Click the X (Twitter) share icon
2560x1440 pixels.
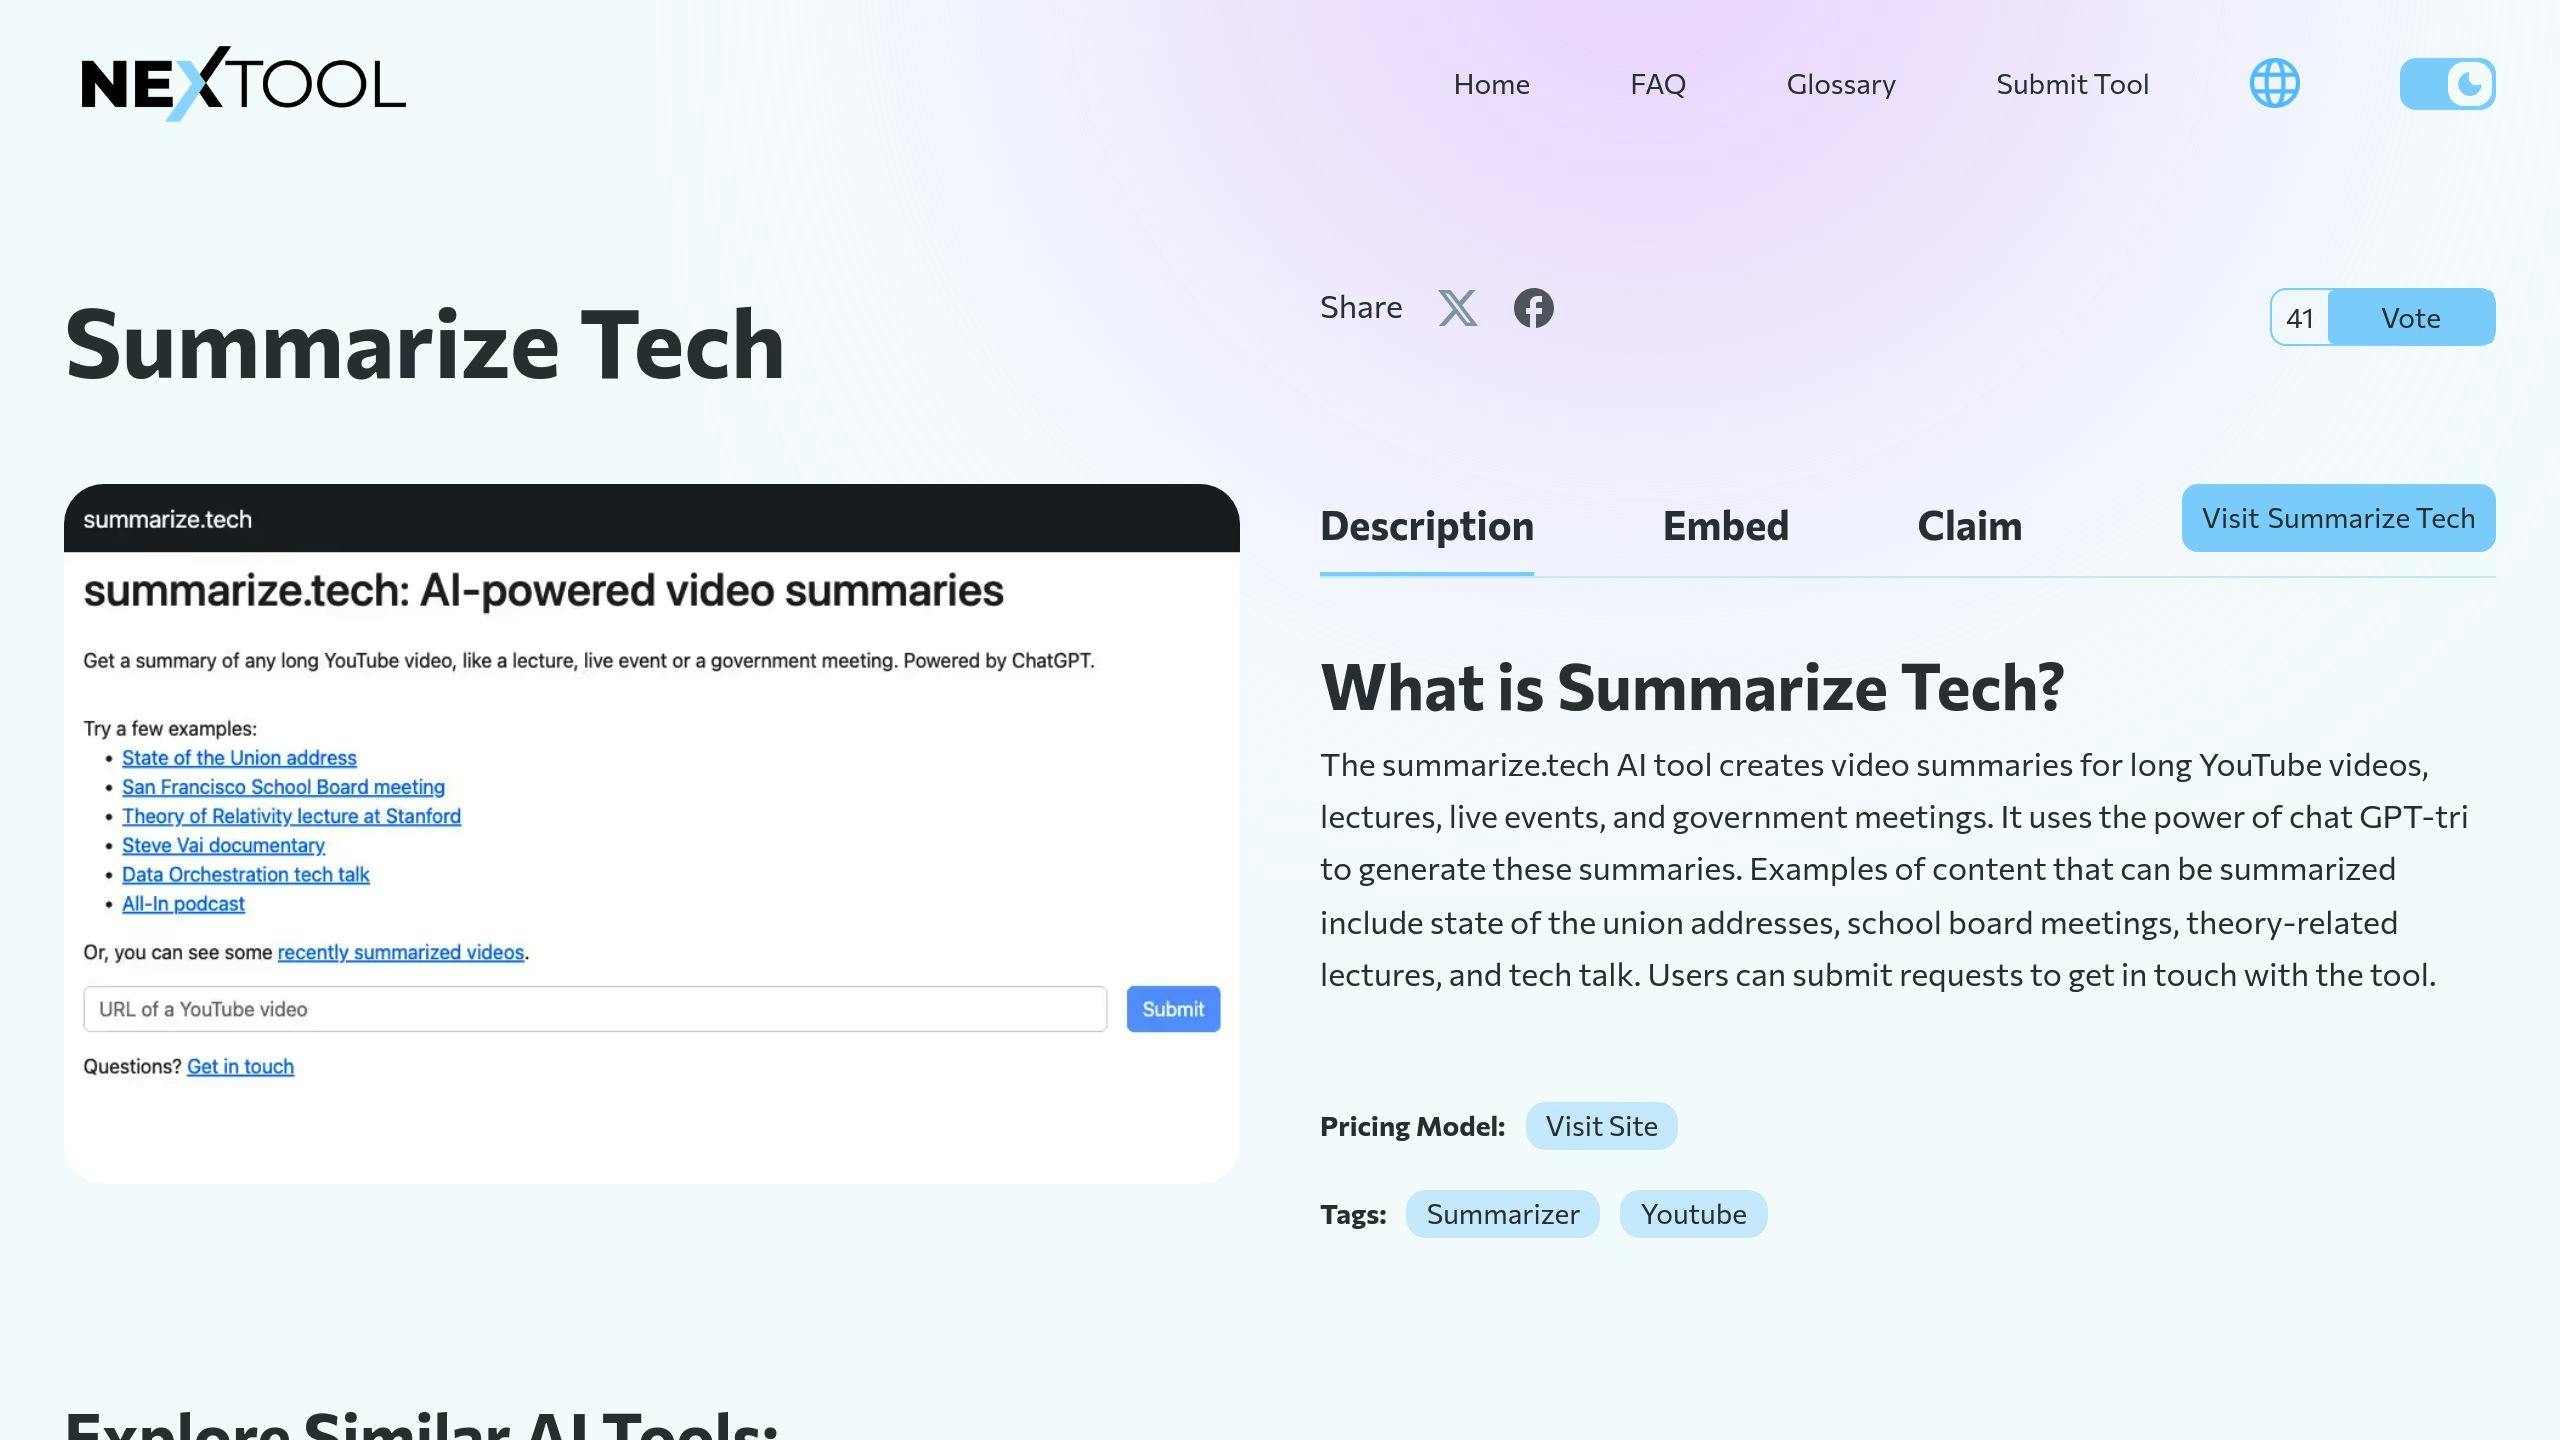(1458, 308)
